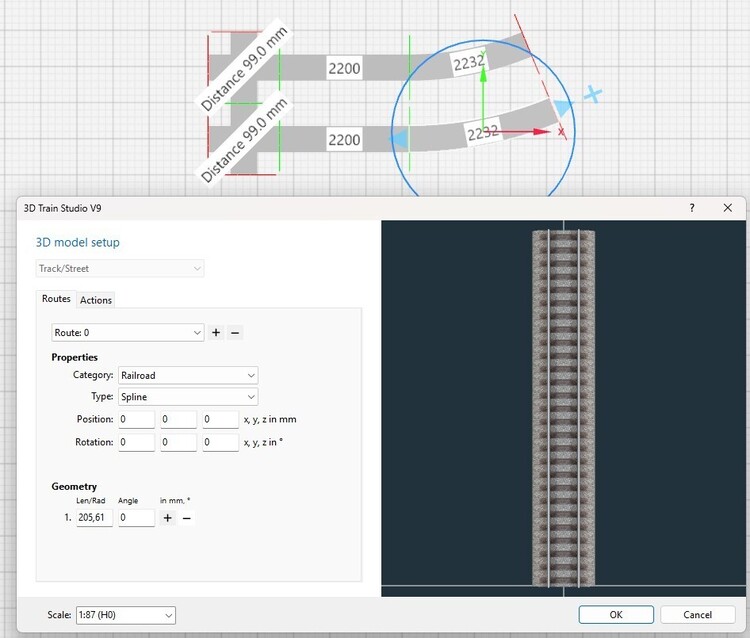Remove route with minus button
This screenshot has height=638, width=750.
(x=235, y=332)
